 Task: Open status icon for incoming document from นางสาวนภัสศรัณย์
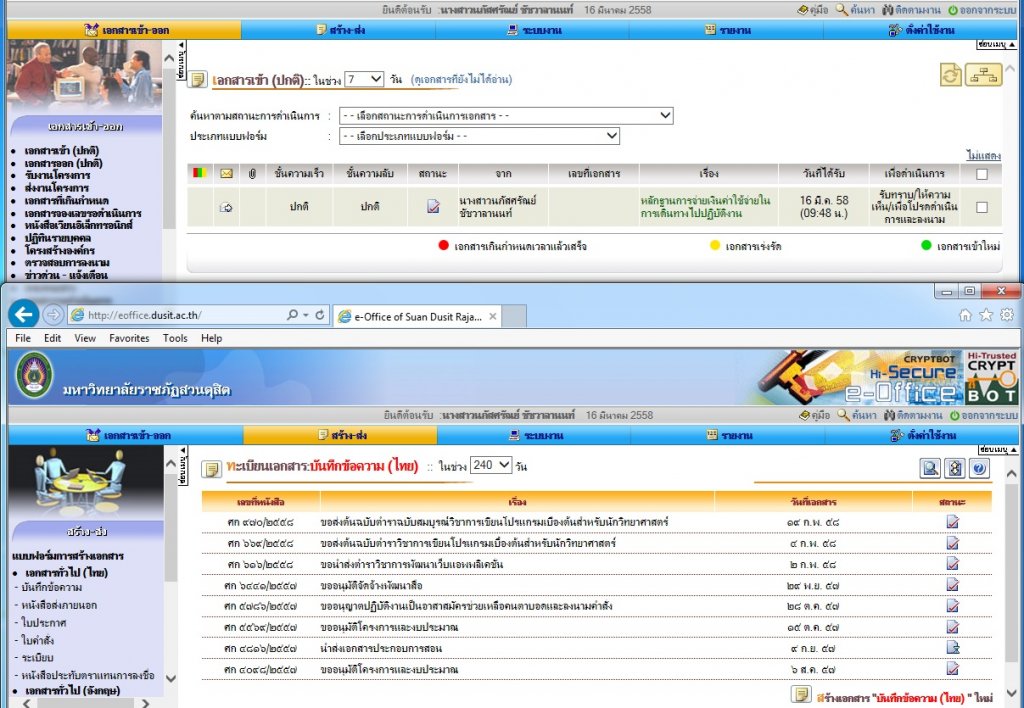pyautogui.click(x=433, y=207)
